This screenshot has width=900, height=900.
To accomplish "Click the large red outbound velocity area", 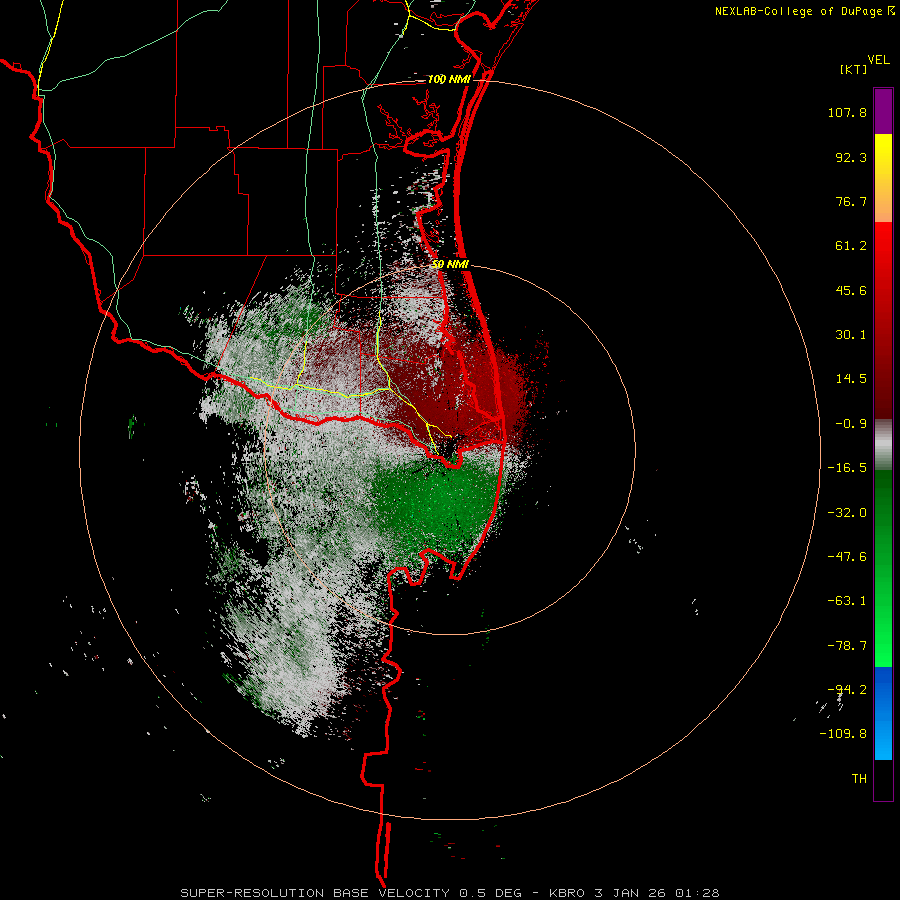I will [x=459, y=390].
